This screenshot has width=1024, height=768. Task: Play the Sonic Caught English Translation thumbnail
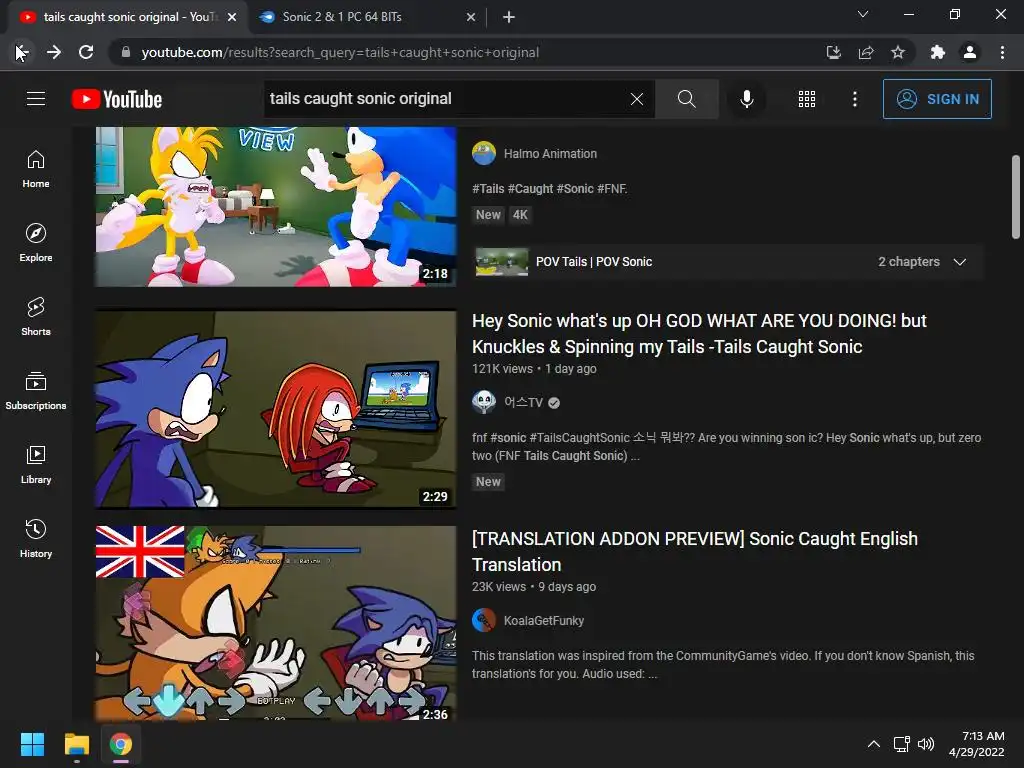[276, 623]
